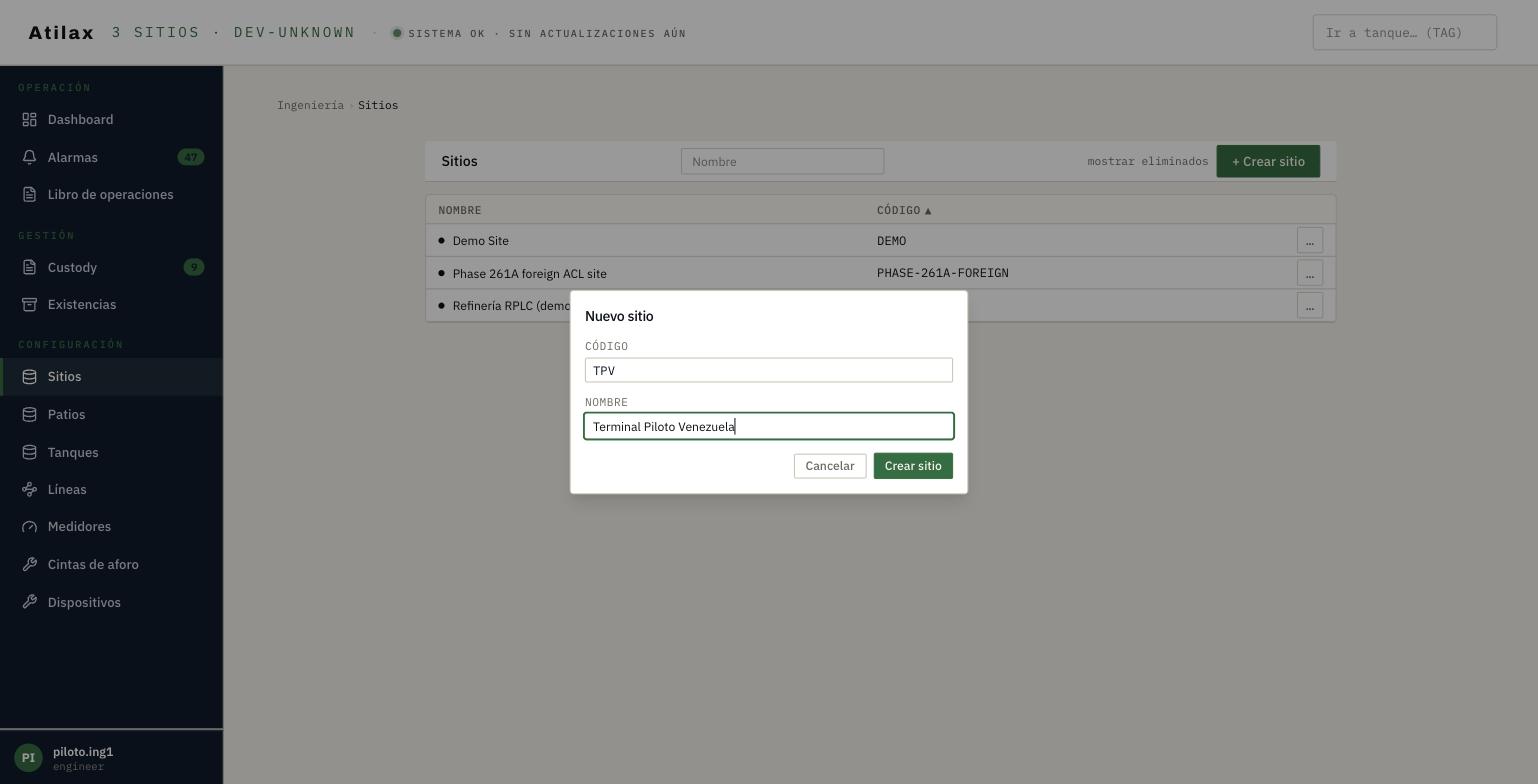Click the Patios database icon
Viewport: 1538px width, 784px height.
[30, 415]
